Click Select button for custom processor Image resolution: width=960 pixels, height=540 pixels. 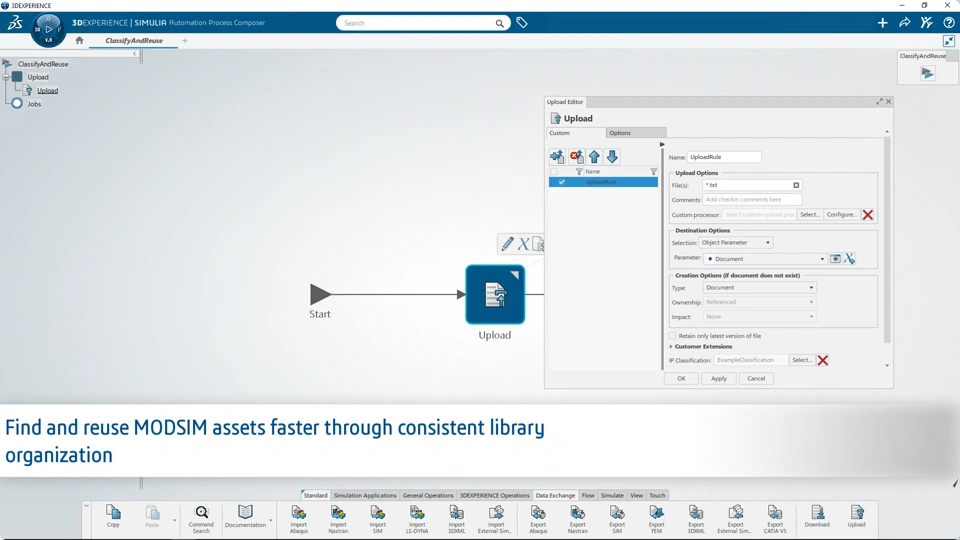pos(809,215)
